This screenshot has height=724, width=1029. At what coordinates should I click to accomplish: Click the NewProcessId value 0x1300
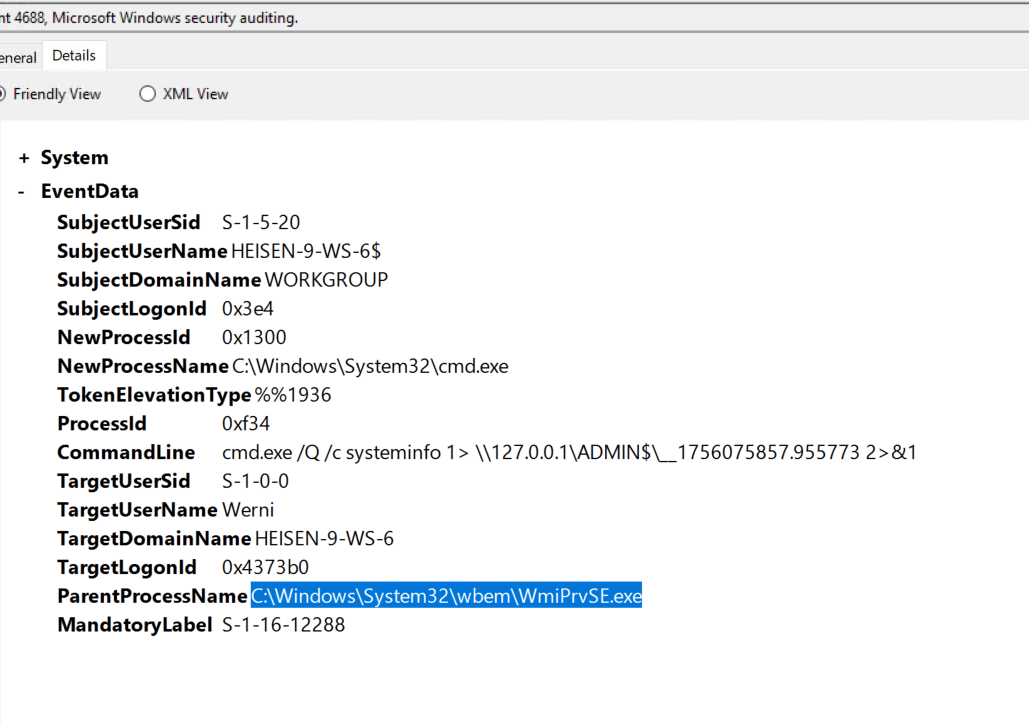[x=254, y=338]
